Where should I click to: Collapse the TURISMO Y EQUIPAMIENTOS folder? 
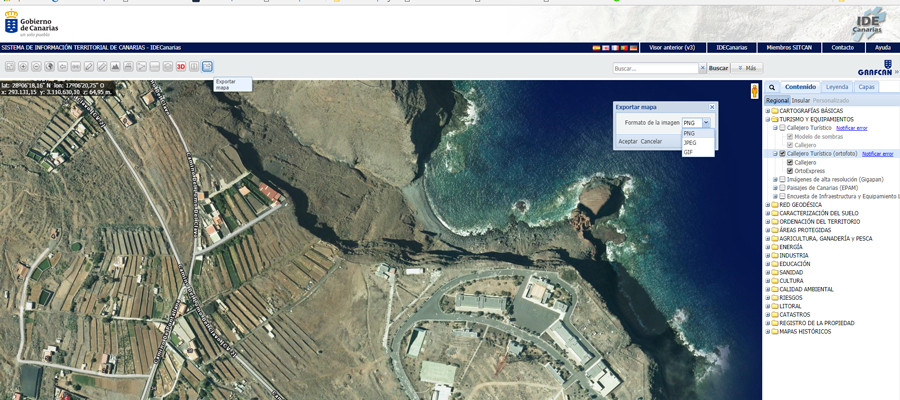pos(768,119)
